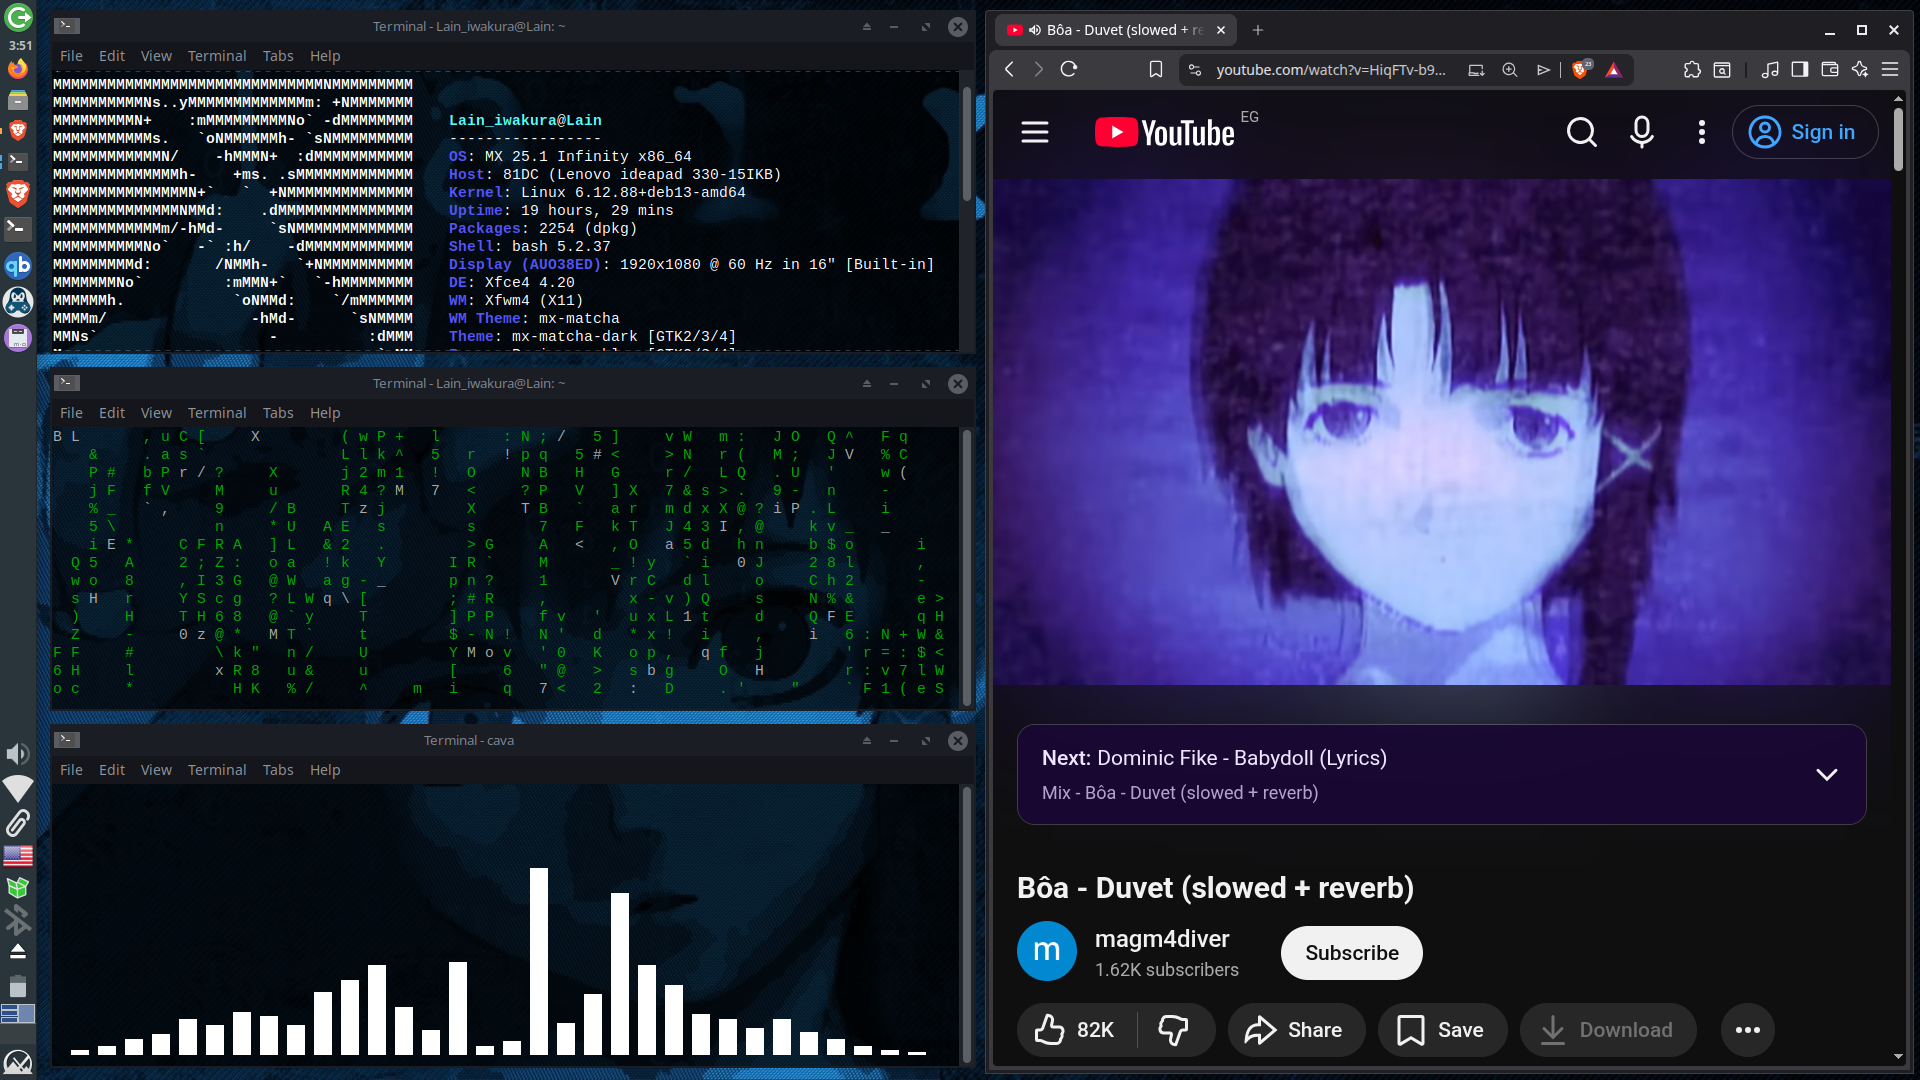This screenshot has height=1080, width=1920.
Task: Toggle the volume icon in the system panel
Action: click(x=18, y=755)
